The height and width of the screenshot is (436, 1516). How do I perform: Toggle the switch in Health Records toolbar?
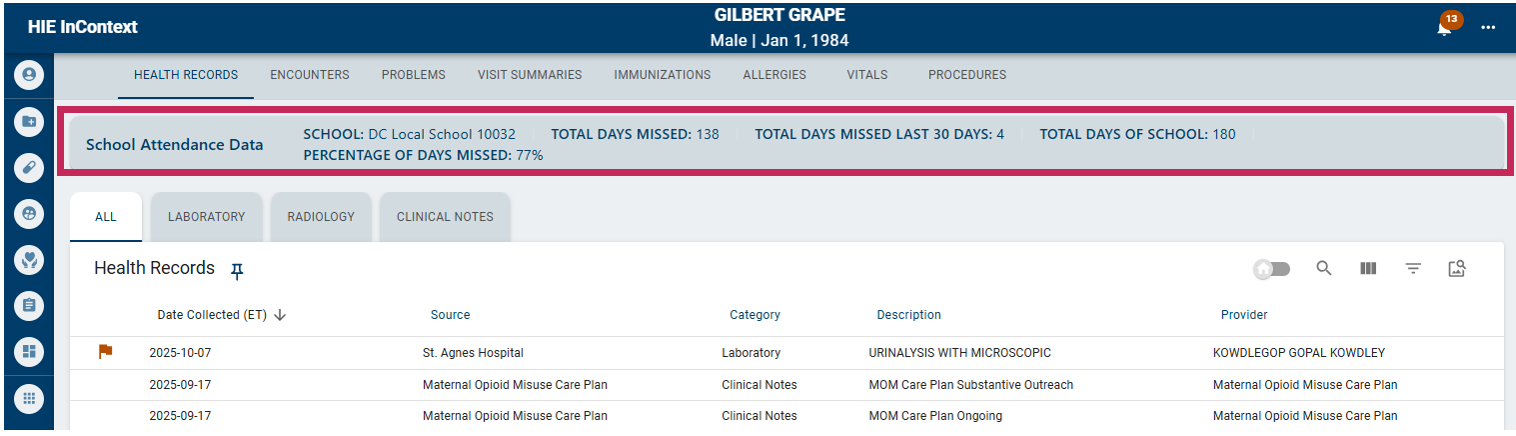click(1272, 269)
